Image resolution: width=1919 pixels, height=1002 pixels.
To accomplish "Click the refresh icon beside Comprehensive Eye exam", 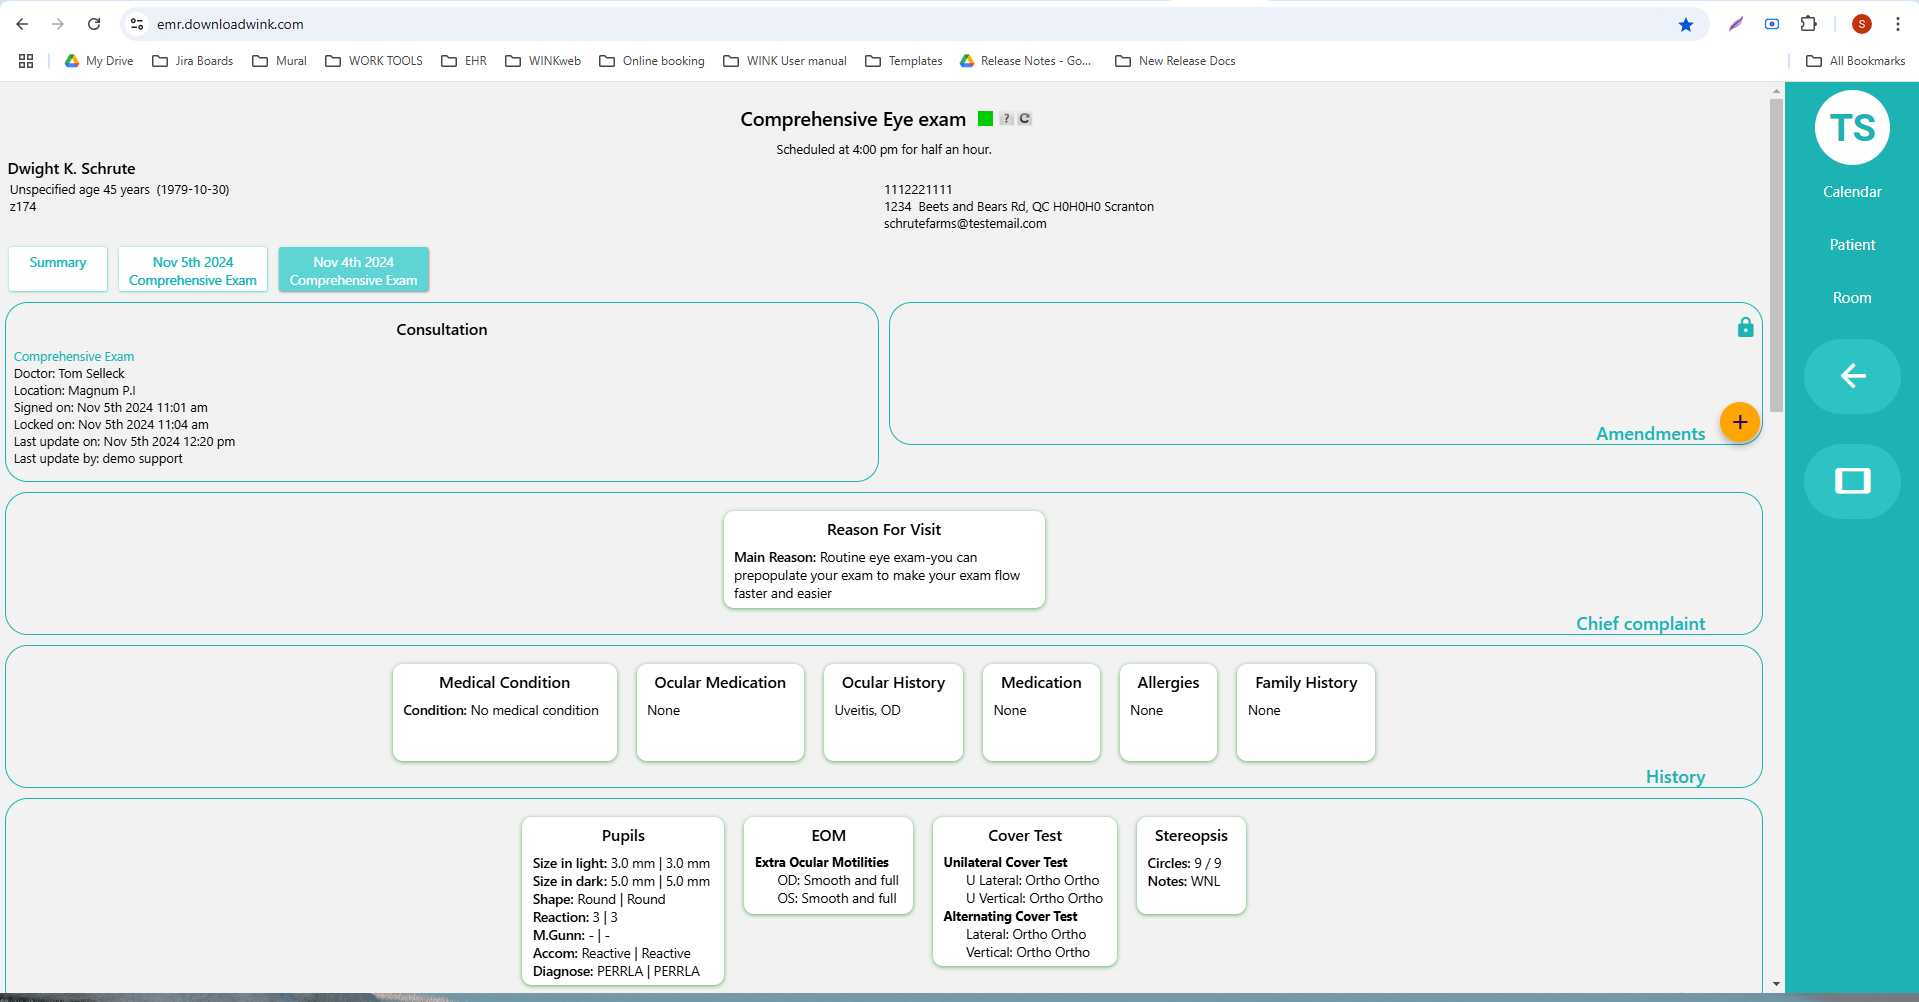I will pos(1025,119).
